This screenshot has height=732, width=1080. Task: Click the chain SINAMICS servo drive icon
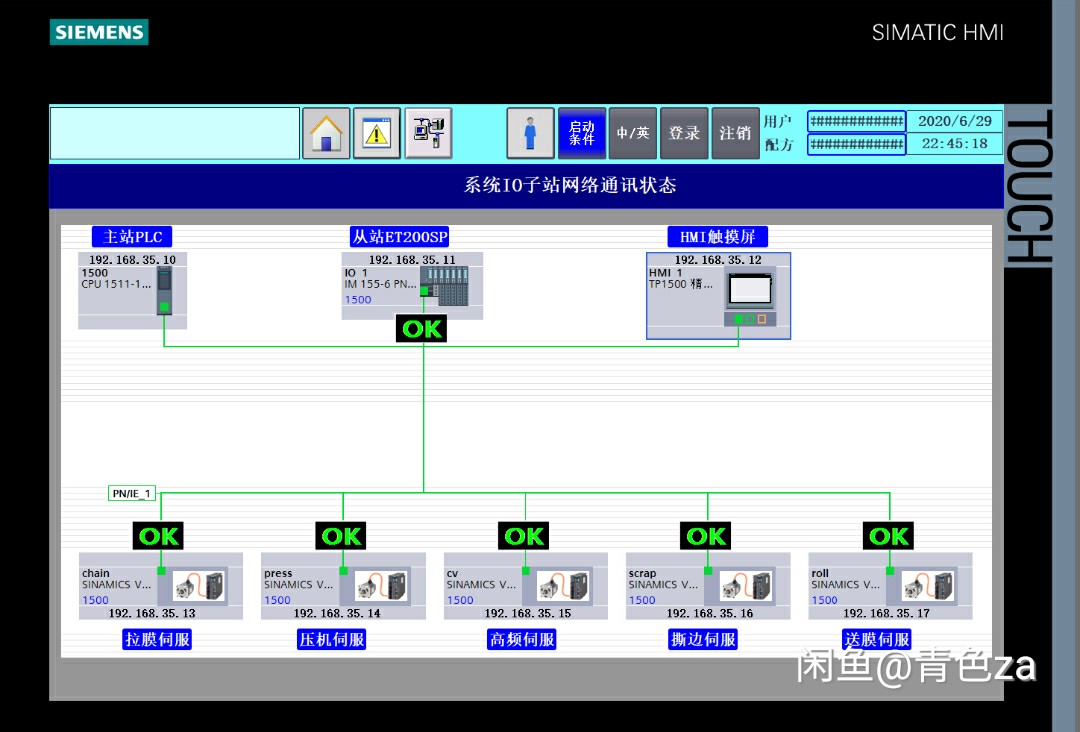[199, 586]
